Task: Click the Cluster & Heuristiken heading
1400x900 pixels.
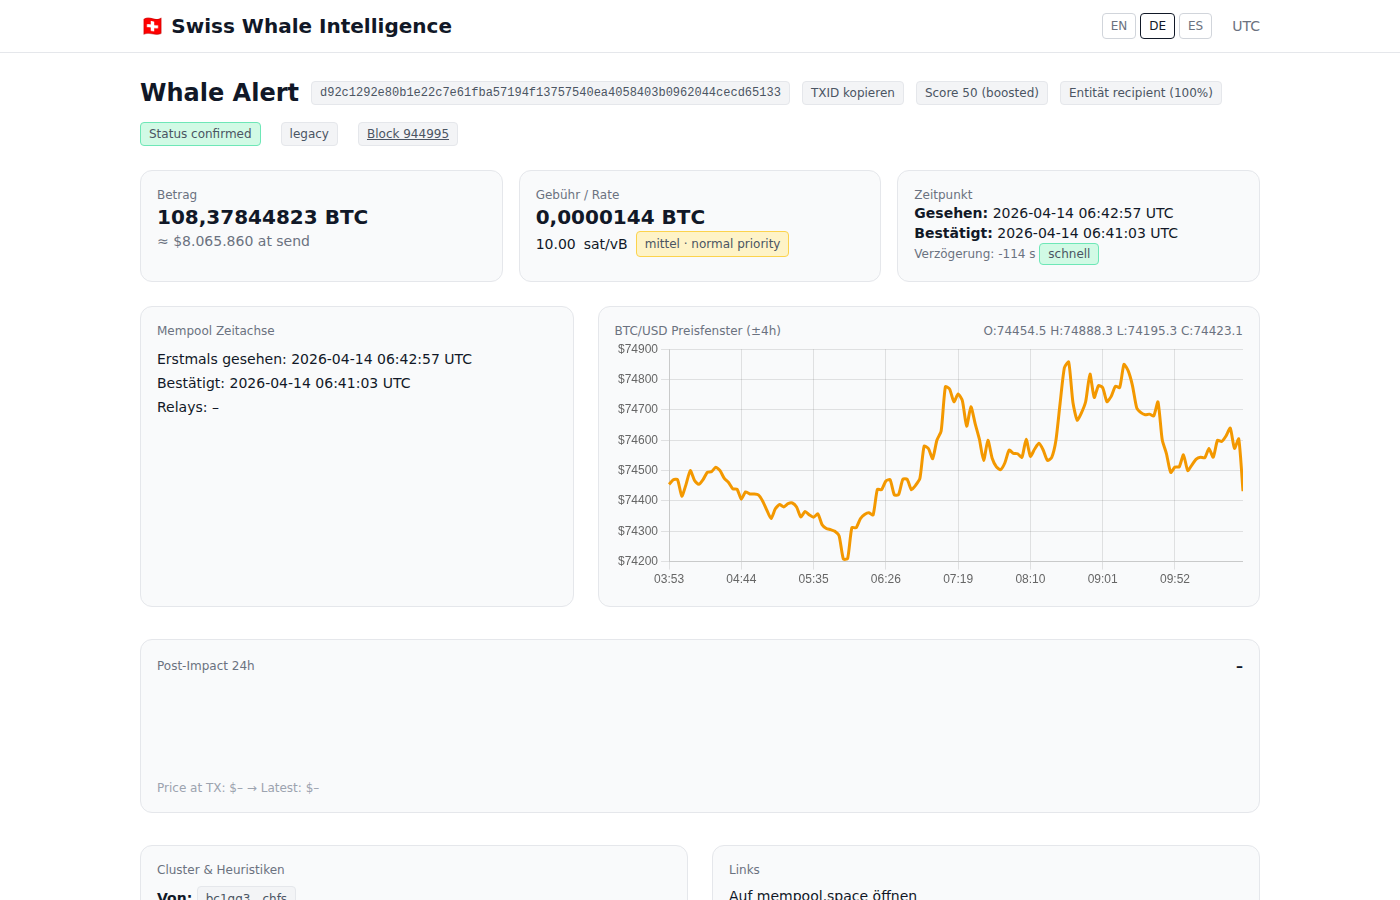Action: coord(221,870)
